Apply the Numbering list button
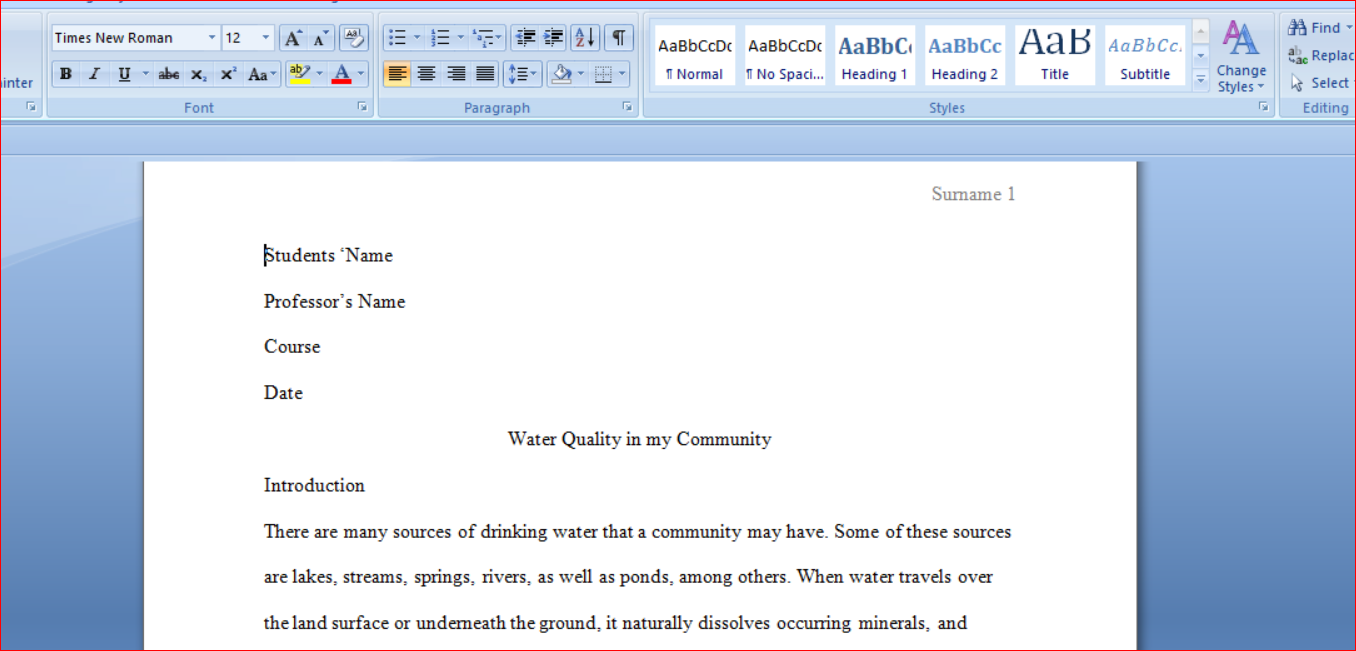 point(440,38)
